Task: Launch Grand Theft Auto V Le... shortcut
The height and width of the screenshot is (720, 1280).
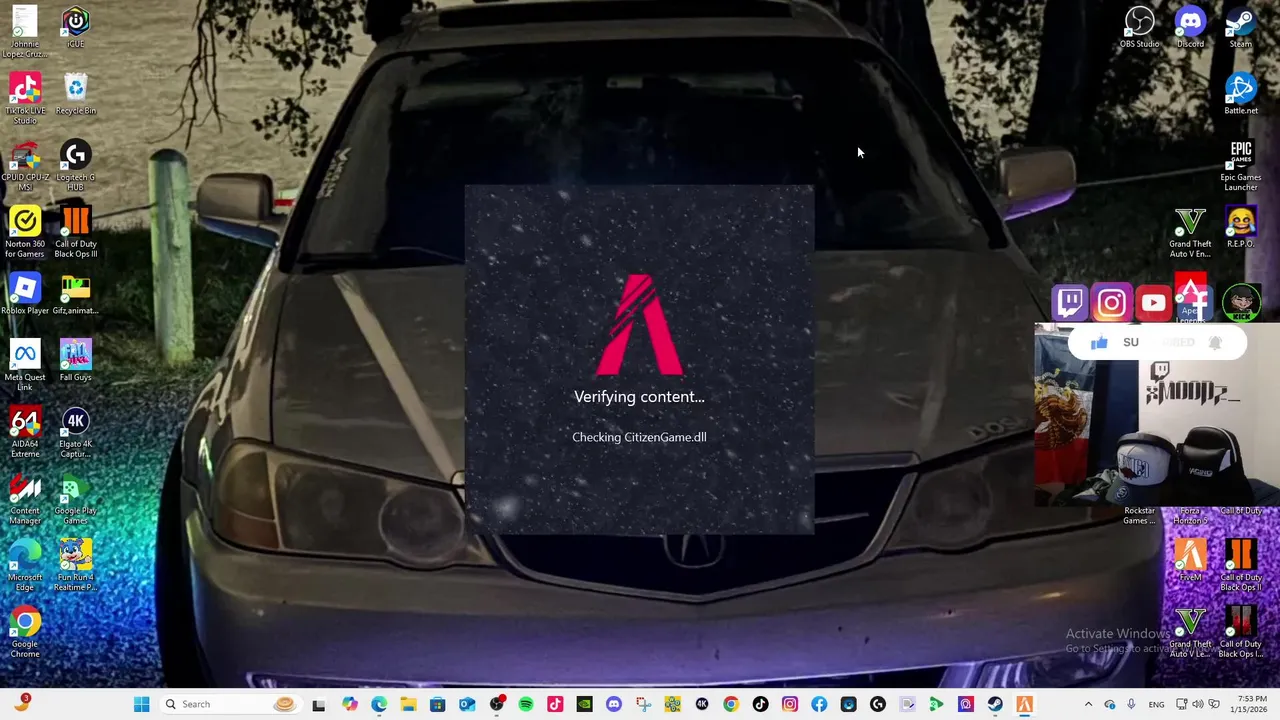Action: (1190, 632)
